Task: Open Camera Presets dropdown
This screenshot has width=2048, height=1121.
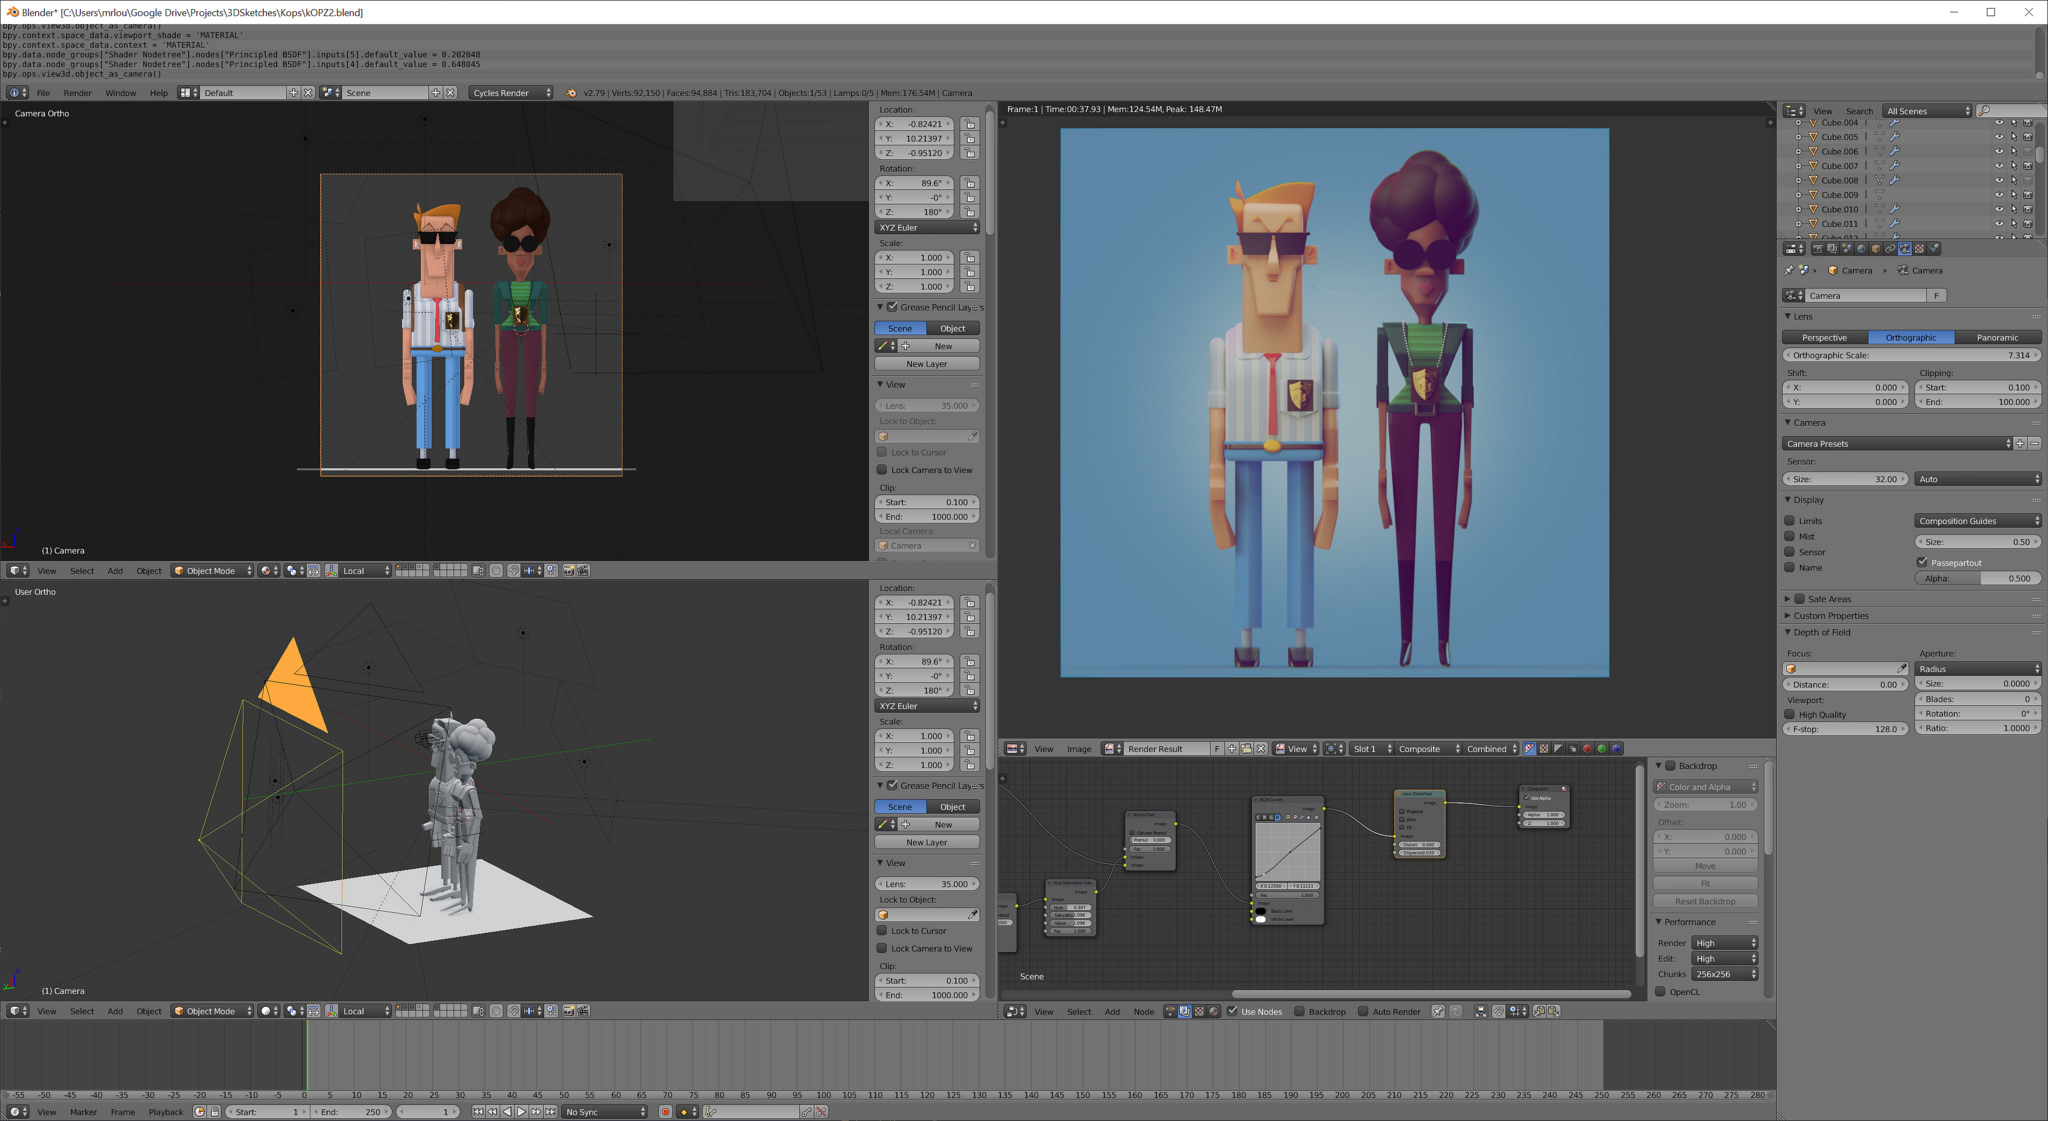Action: (1897, 444)
